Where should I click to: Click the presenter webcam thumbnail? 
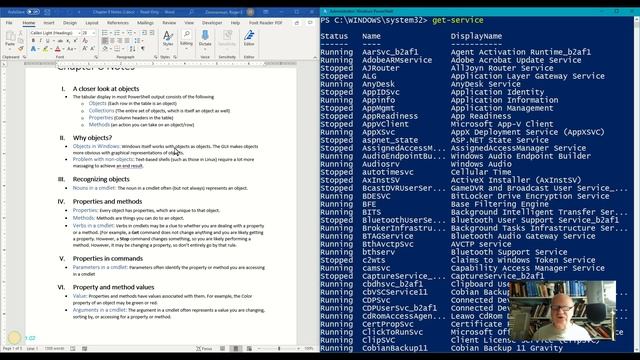[562, 310]
